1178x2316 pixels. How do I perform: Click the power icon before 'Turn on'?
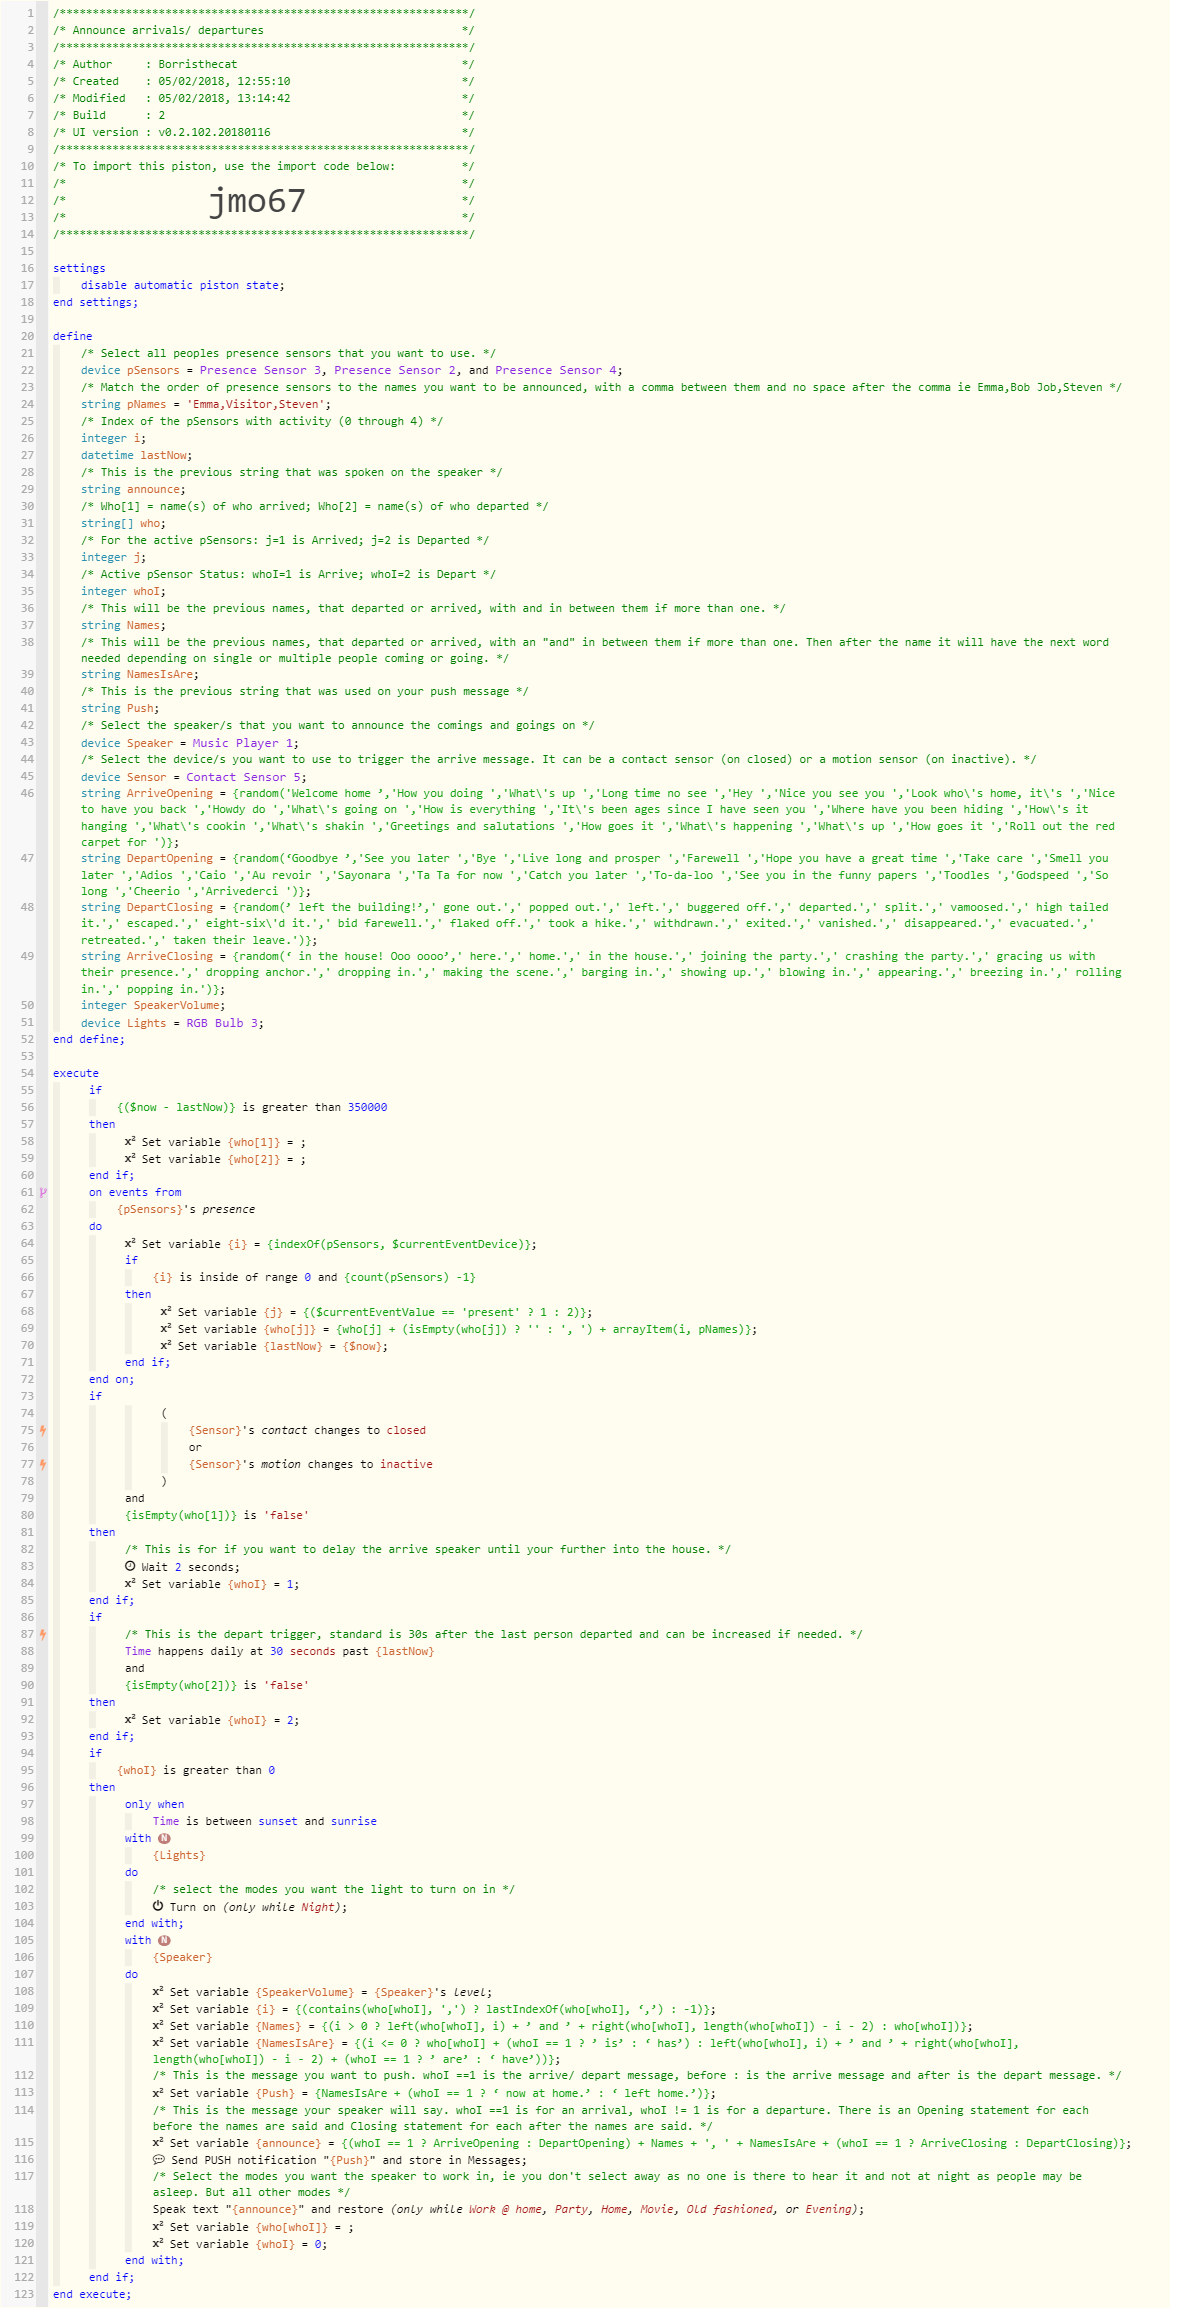[x=158, y=1906]
